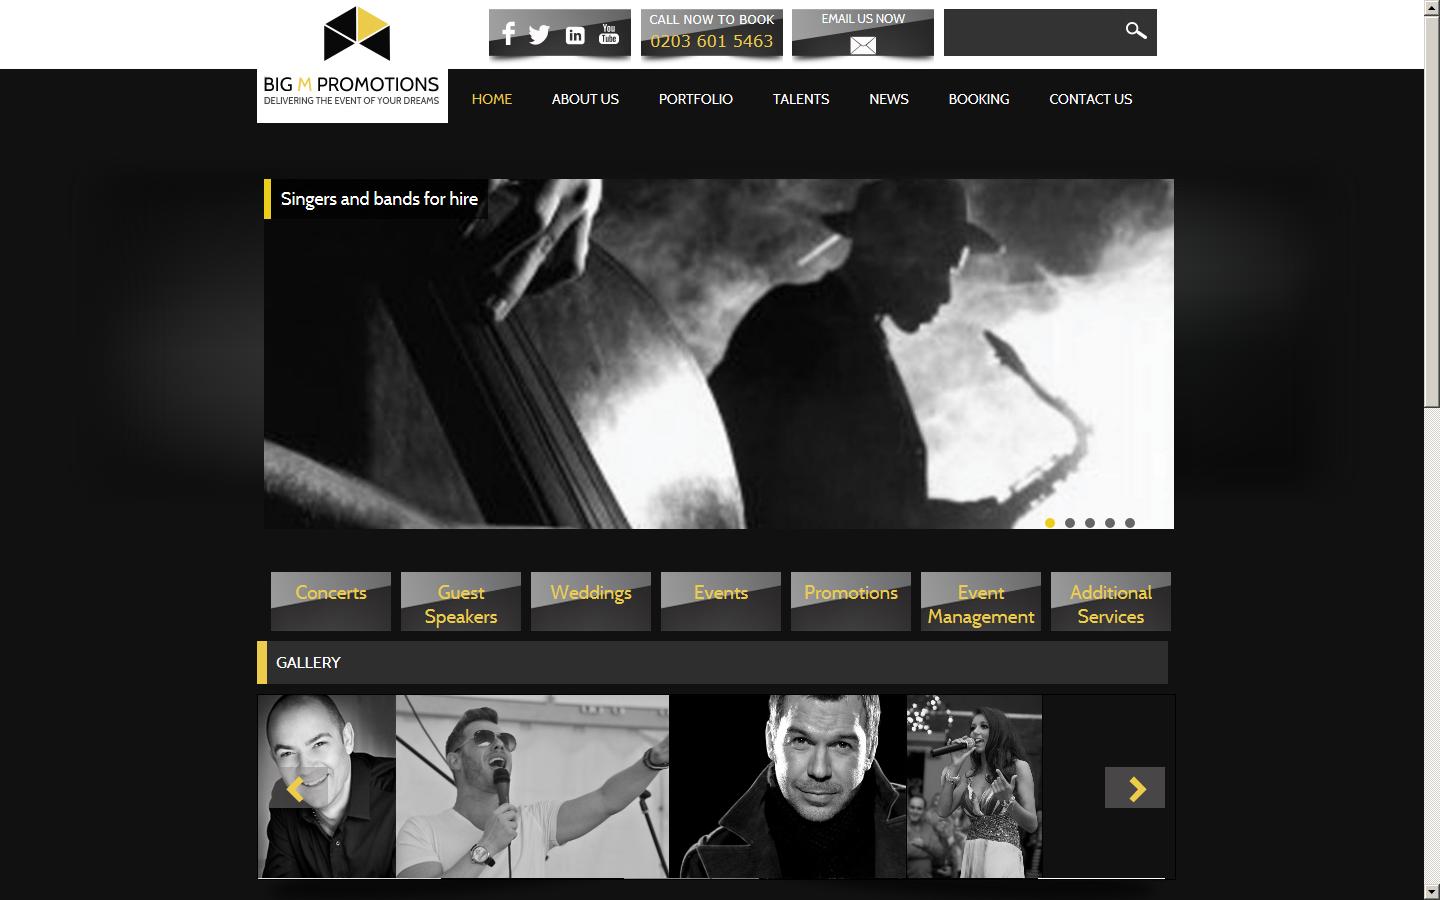This screenshot has height=900, width=1440.
Task: Switch to the third slideshow dot
Action: click(x=1090, y=523)
